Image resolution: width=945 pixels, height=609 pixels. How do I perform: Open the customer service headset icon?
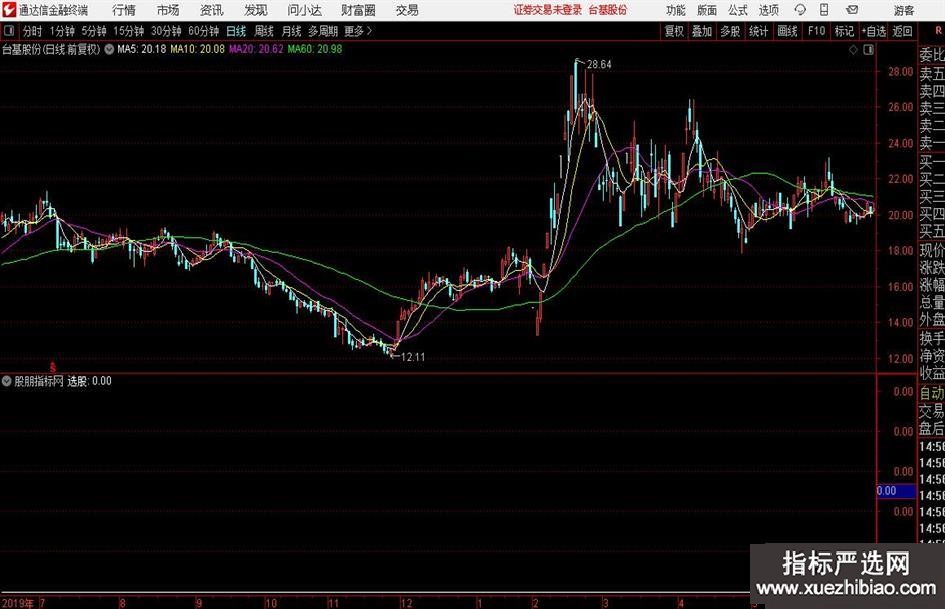800,10
